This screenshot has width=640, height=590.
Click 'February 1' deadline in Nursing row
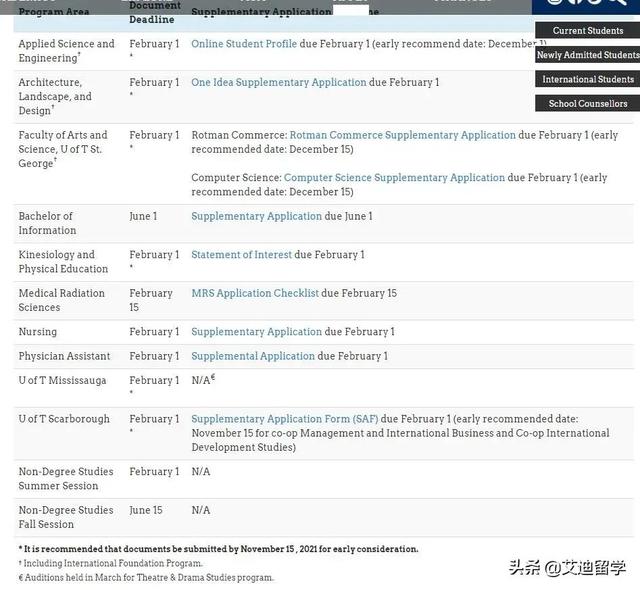pos(154,332)
